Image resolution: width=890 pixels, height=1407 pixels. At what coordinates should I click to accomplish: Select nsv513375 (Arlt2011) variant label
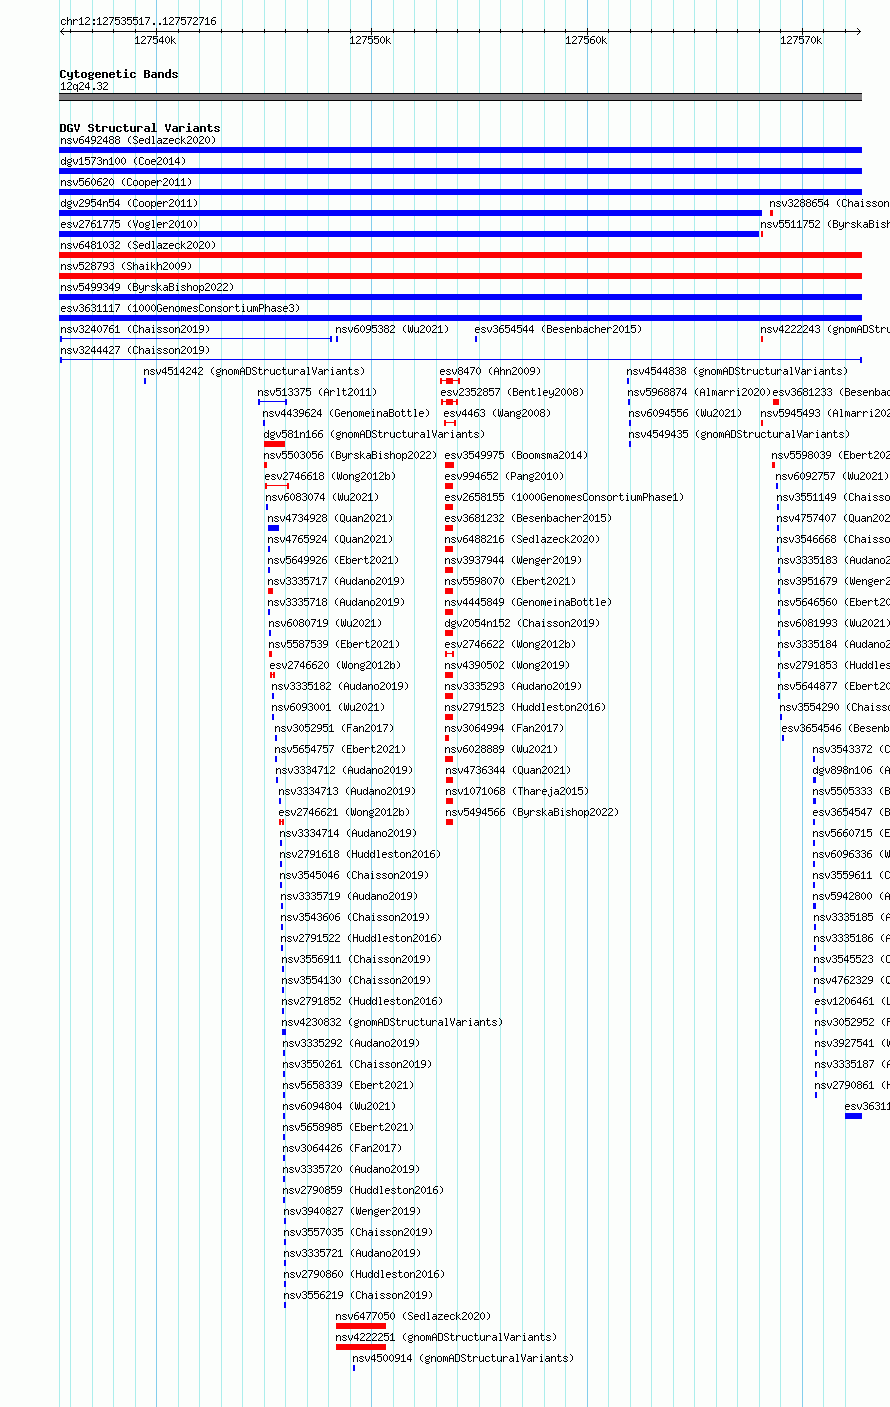[x=317, y=393]
